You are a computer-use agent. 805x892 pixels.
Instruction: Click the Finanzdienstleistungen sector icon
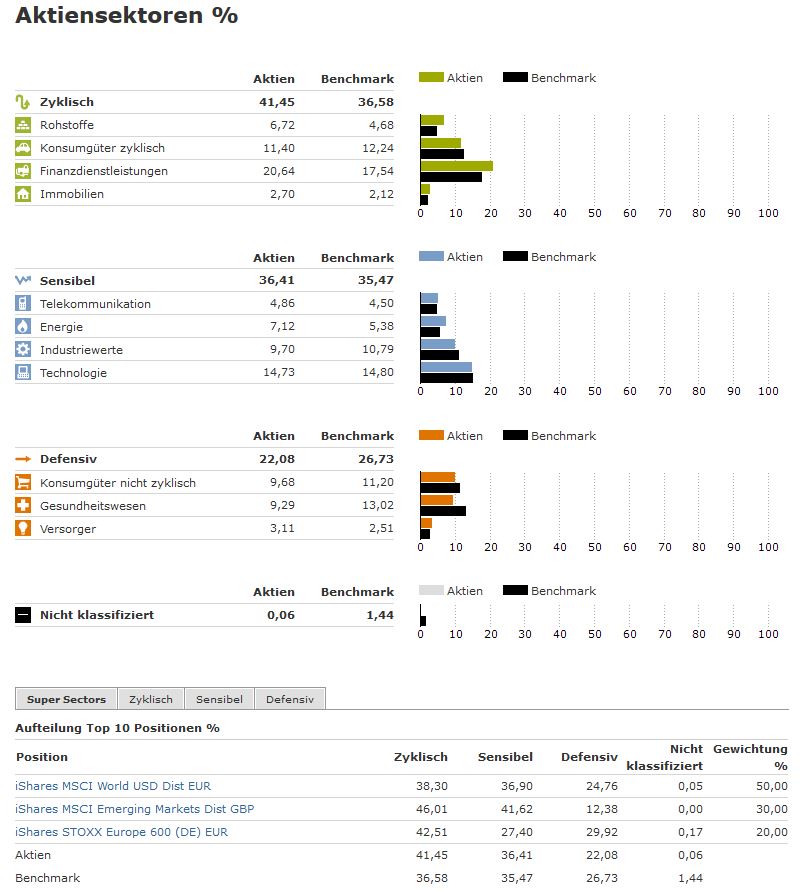(x=23, y=171)
